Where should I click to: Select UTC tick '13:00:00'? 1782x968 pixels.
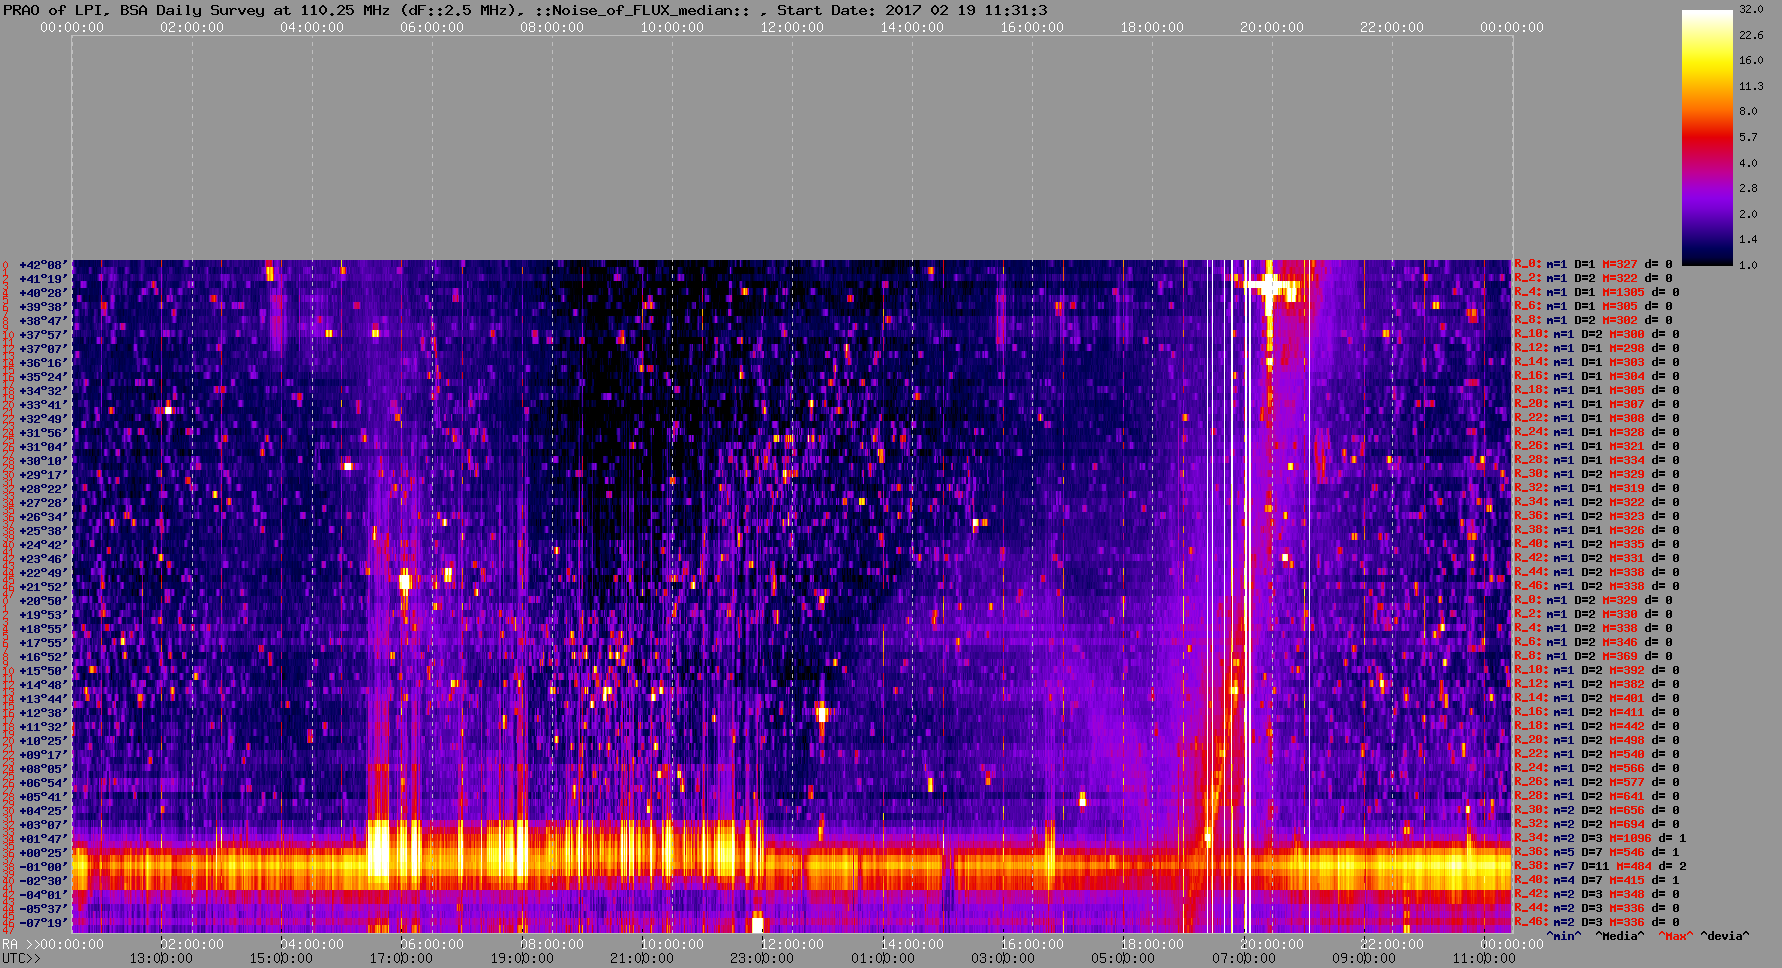tap(161, 958)
